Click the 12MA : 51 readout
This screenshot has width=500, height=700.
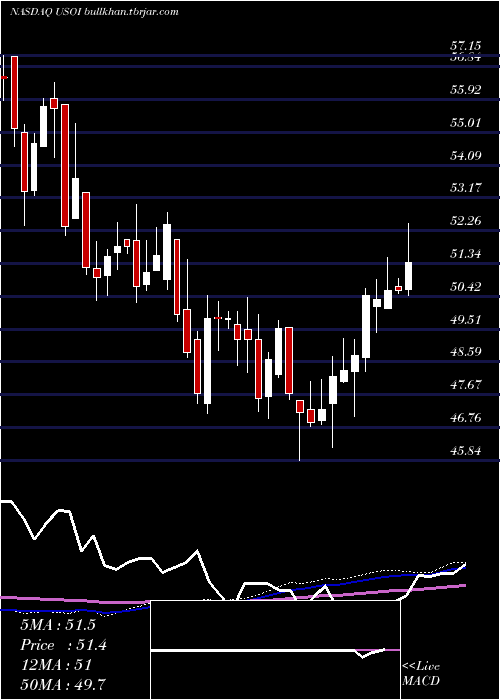coord(56,665)
